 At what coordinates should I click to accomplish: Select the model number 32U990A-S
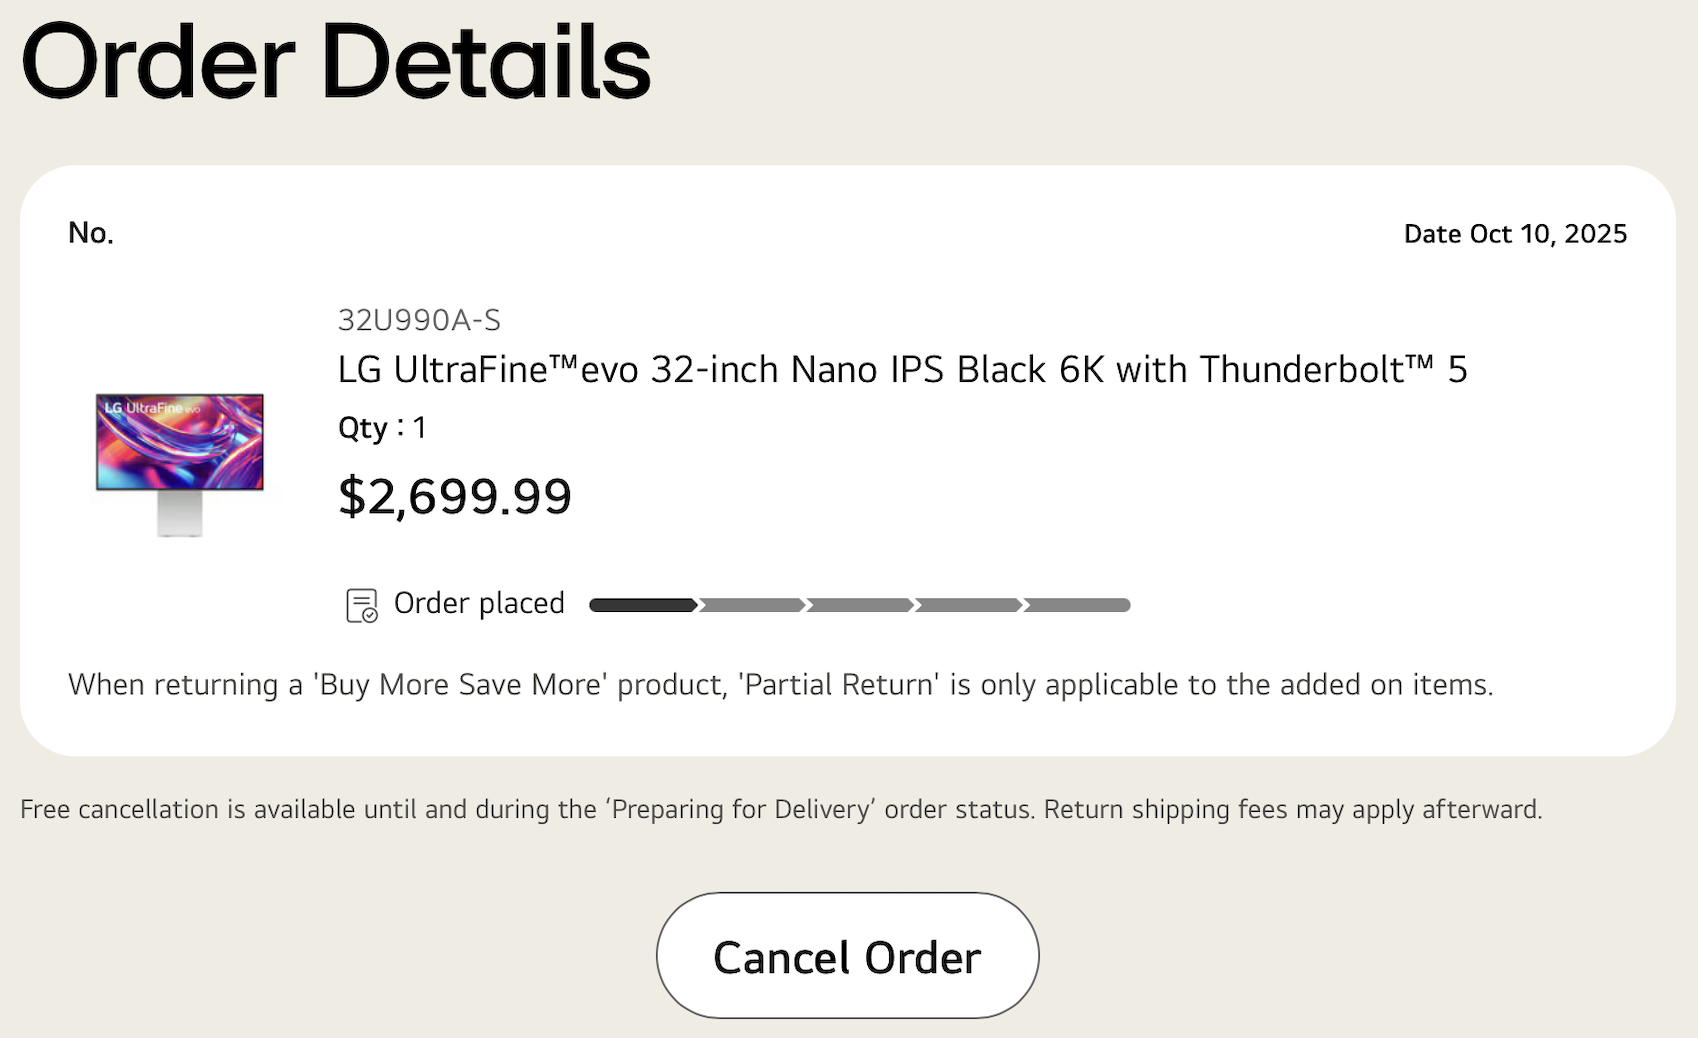tap(419, 321)
